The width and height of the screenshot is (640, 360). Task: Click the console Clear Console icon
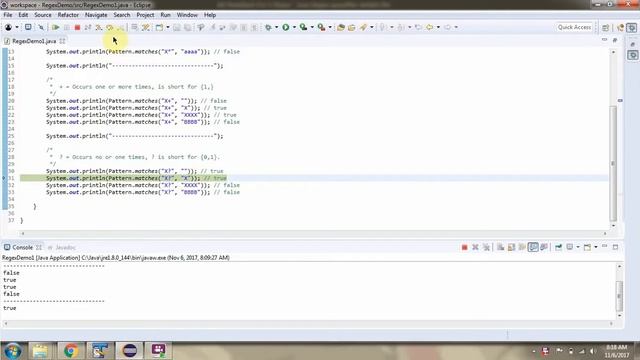pyautogui.click(x=500, y=247)
